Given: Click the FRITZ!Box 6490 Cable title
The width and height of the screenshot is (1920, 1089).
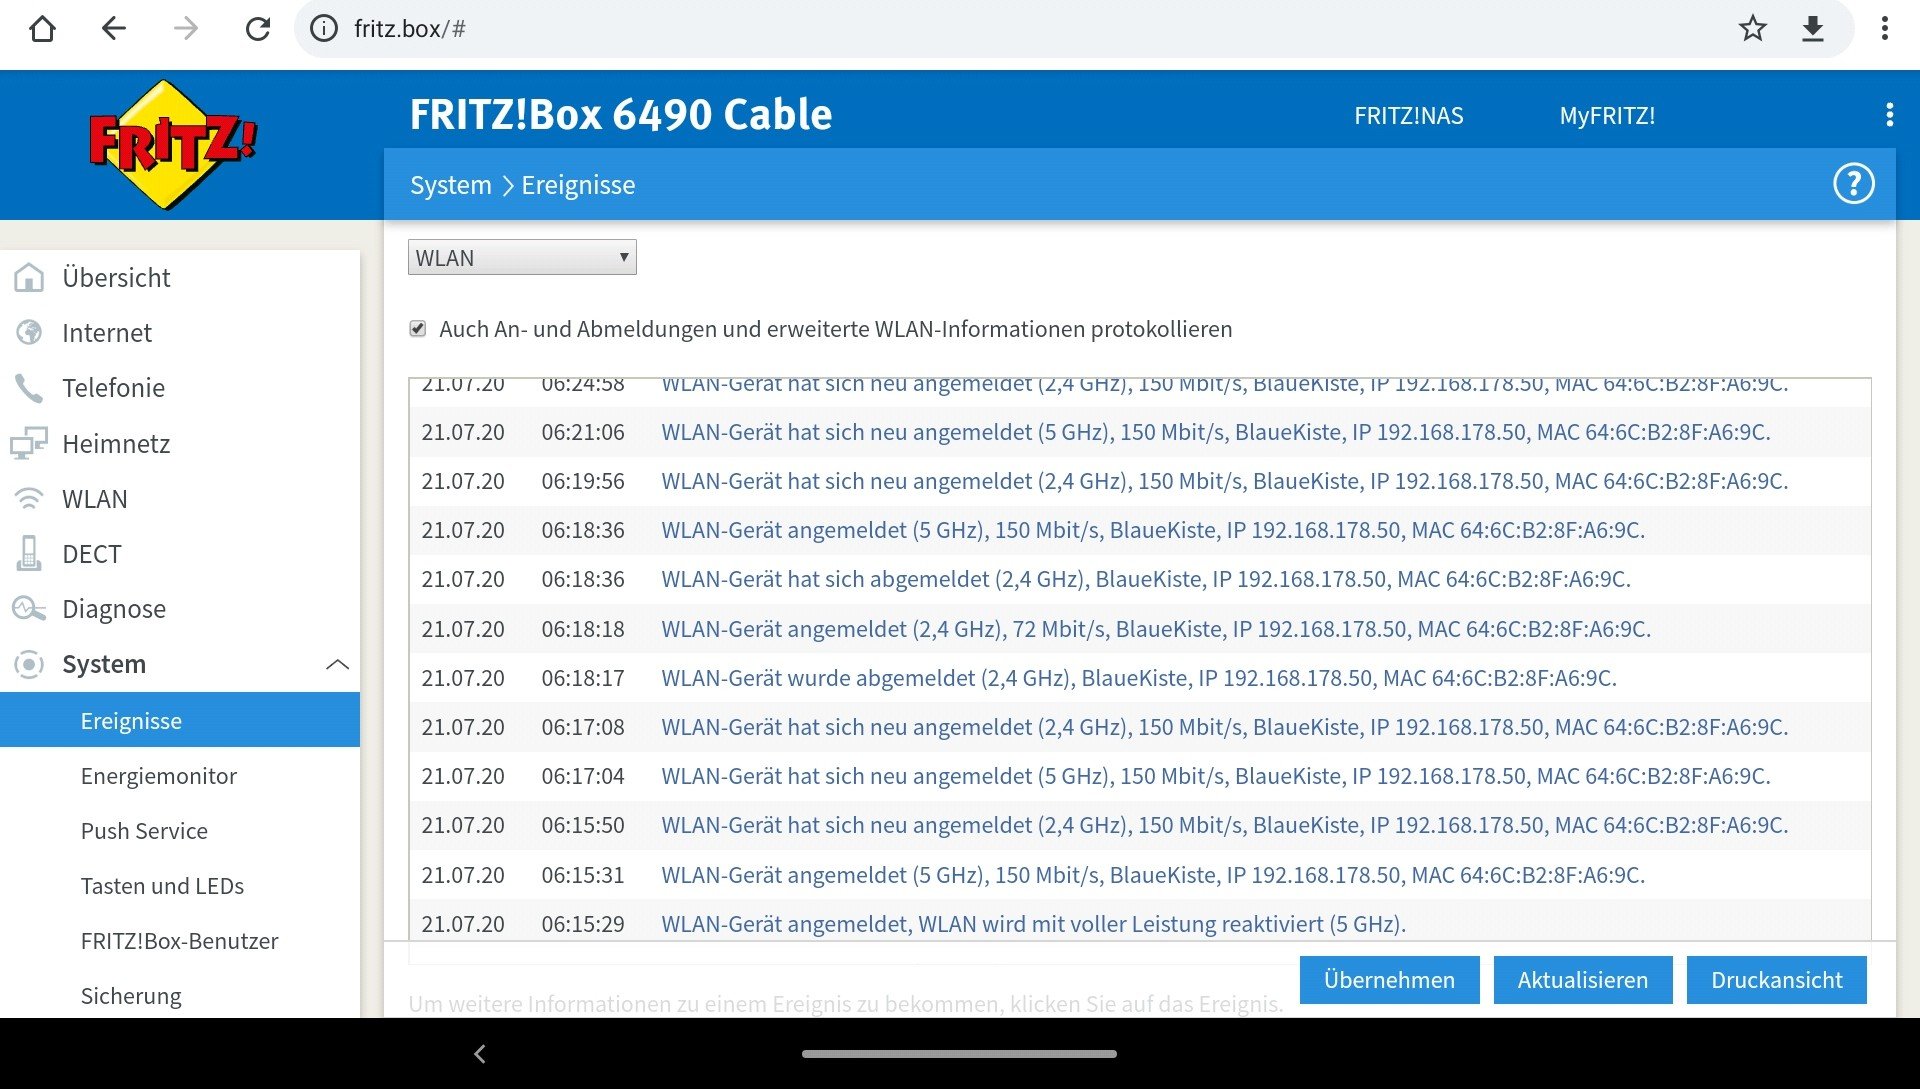Looking at the screenshot, I should point(620,114).
